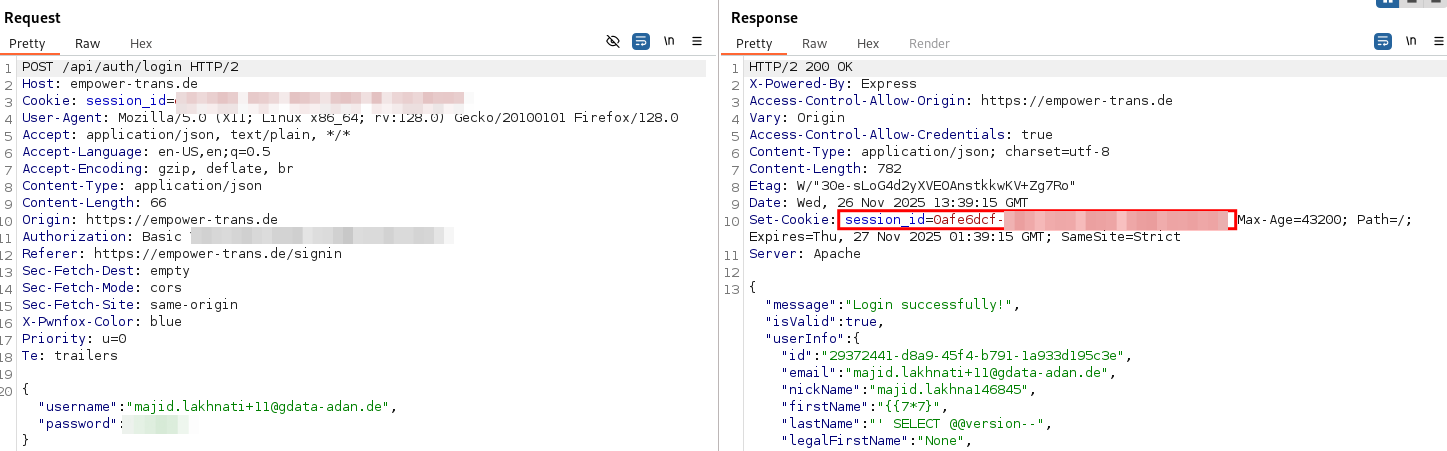Open the Response panel hamburger options menu

click(1439, 41)
